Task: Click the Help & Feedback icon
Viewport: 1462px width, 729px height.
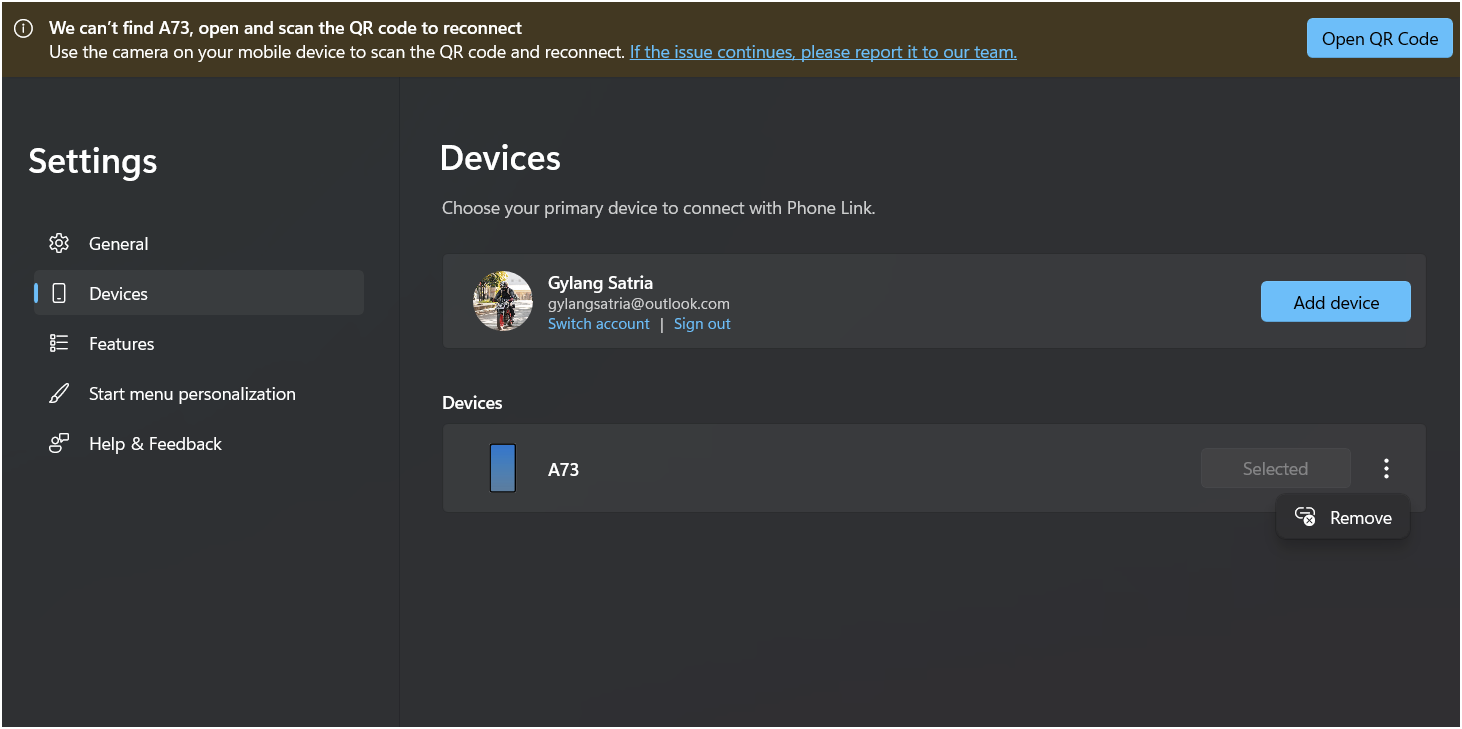Action: pyautogui.click(x=59, y=443)
